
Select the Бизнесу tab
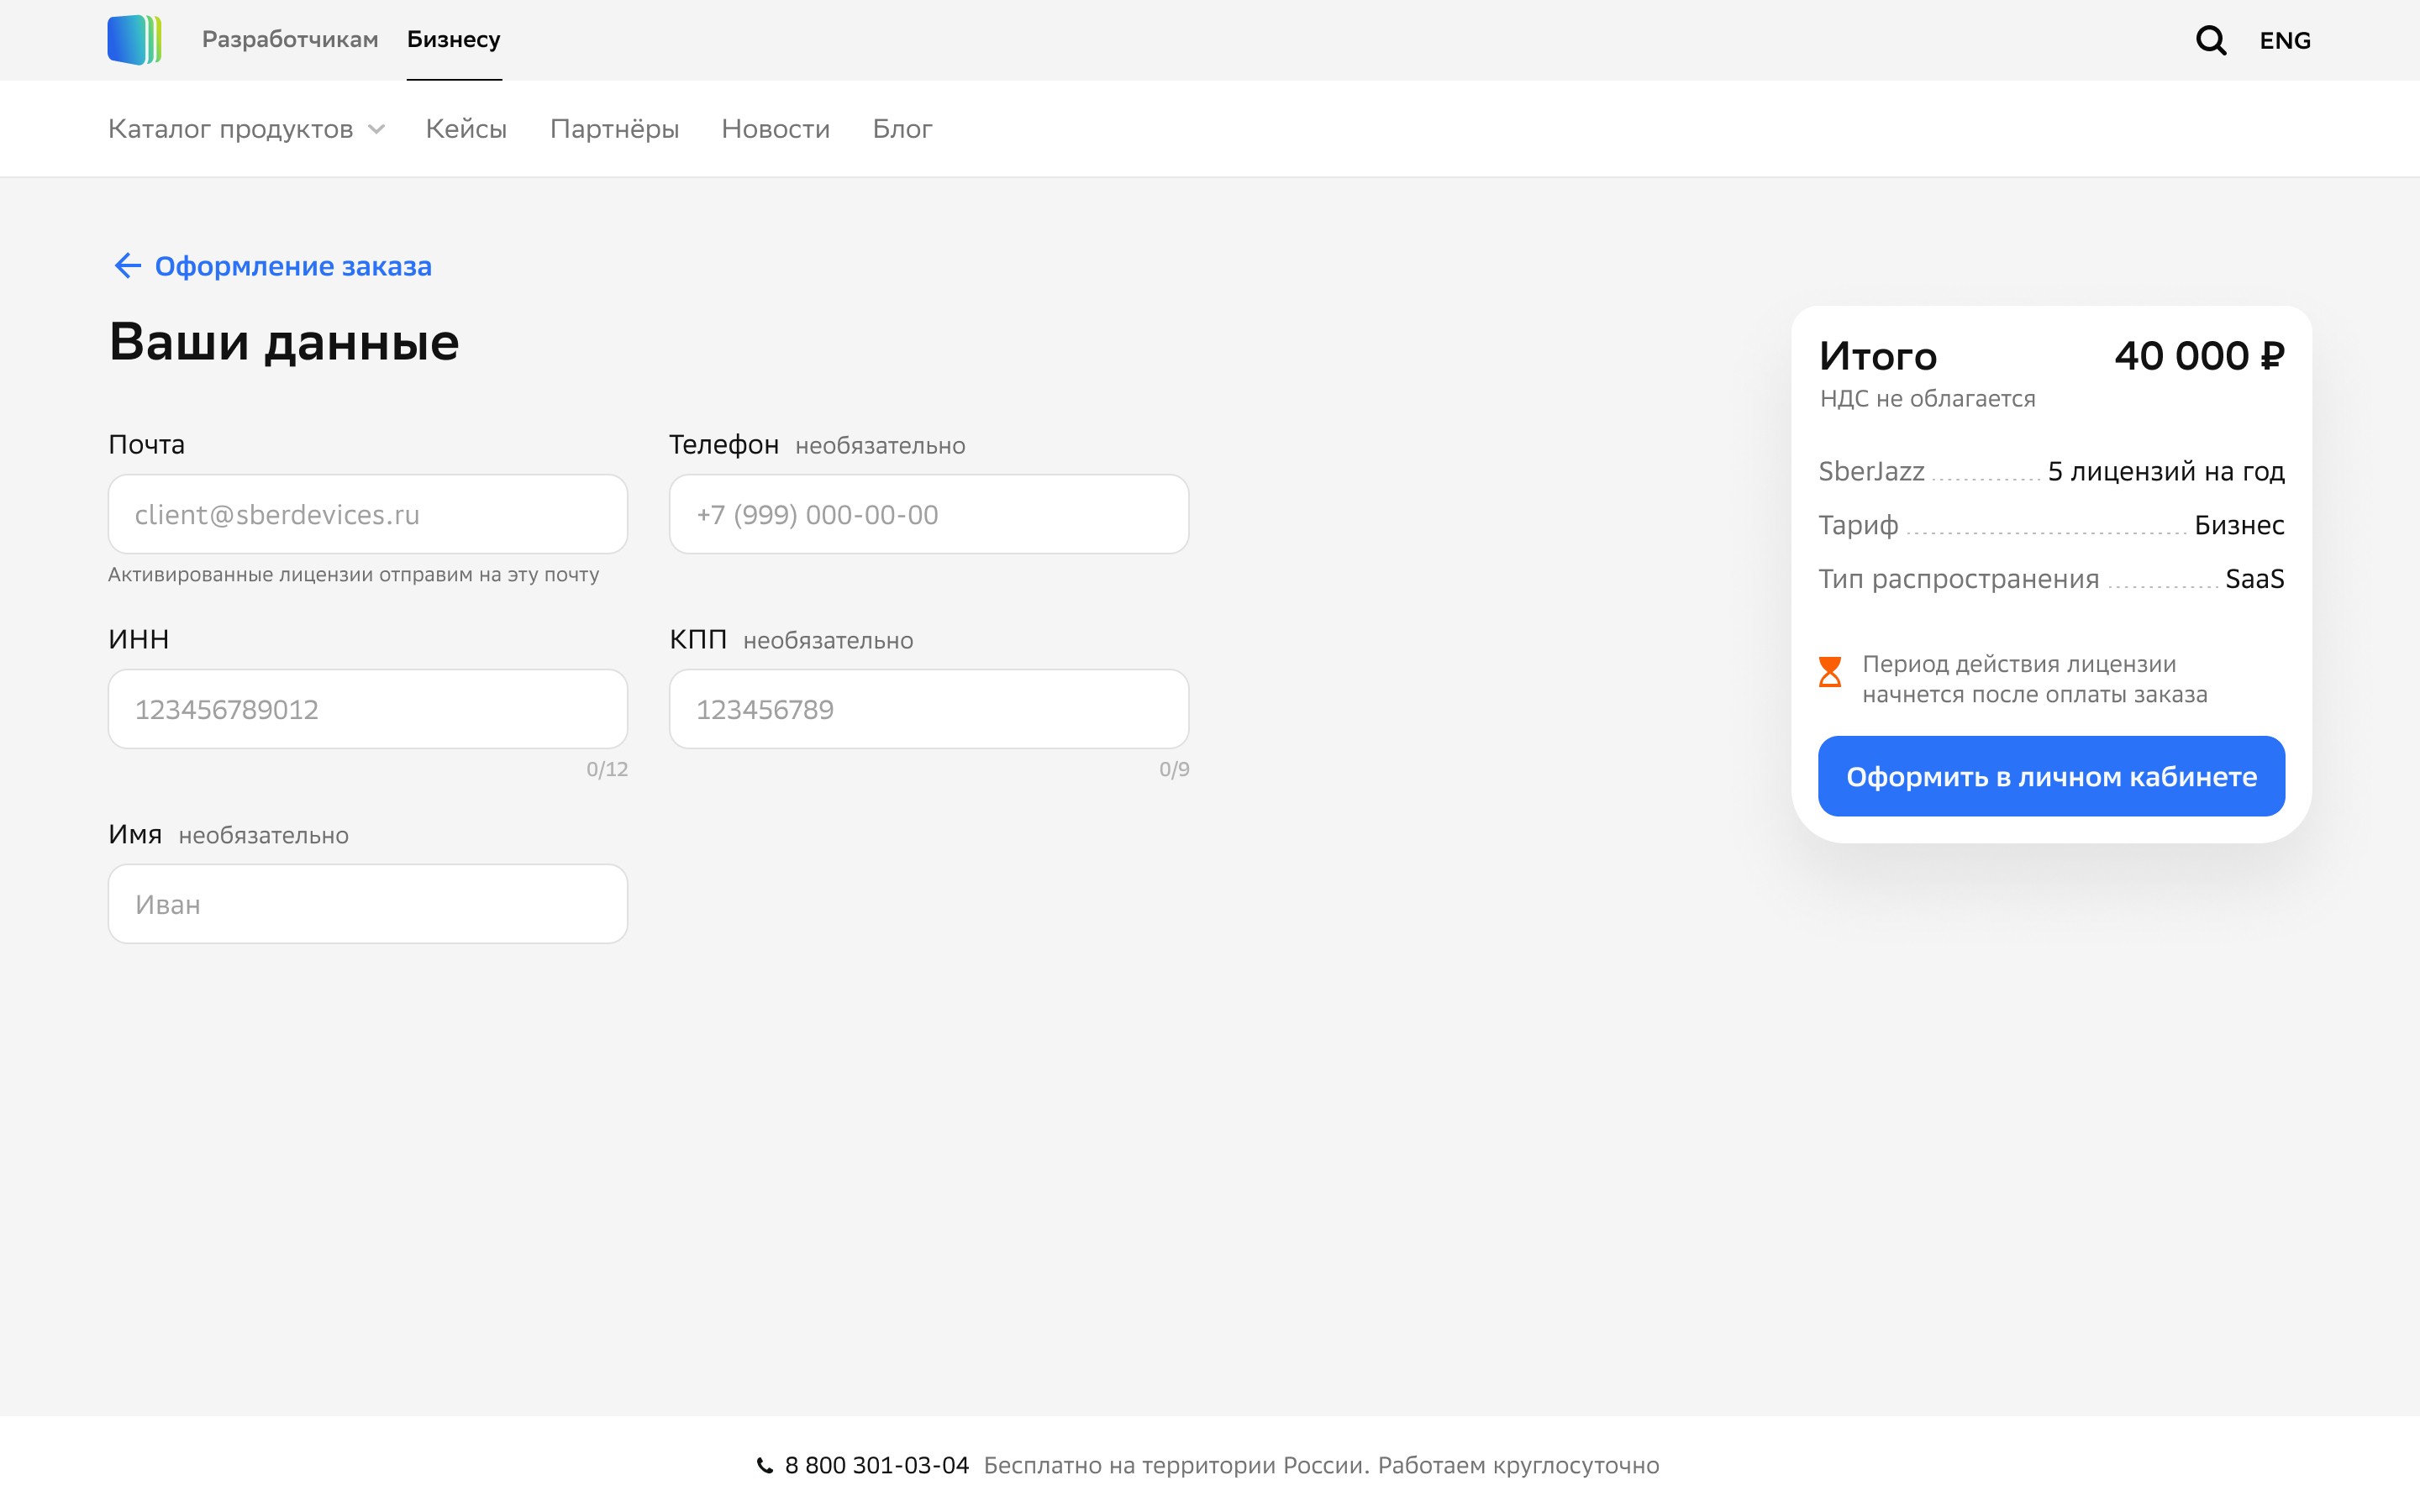(453, 40)
